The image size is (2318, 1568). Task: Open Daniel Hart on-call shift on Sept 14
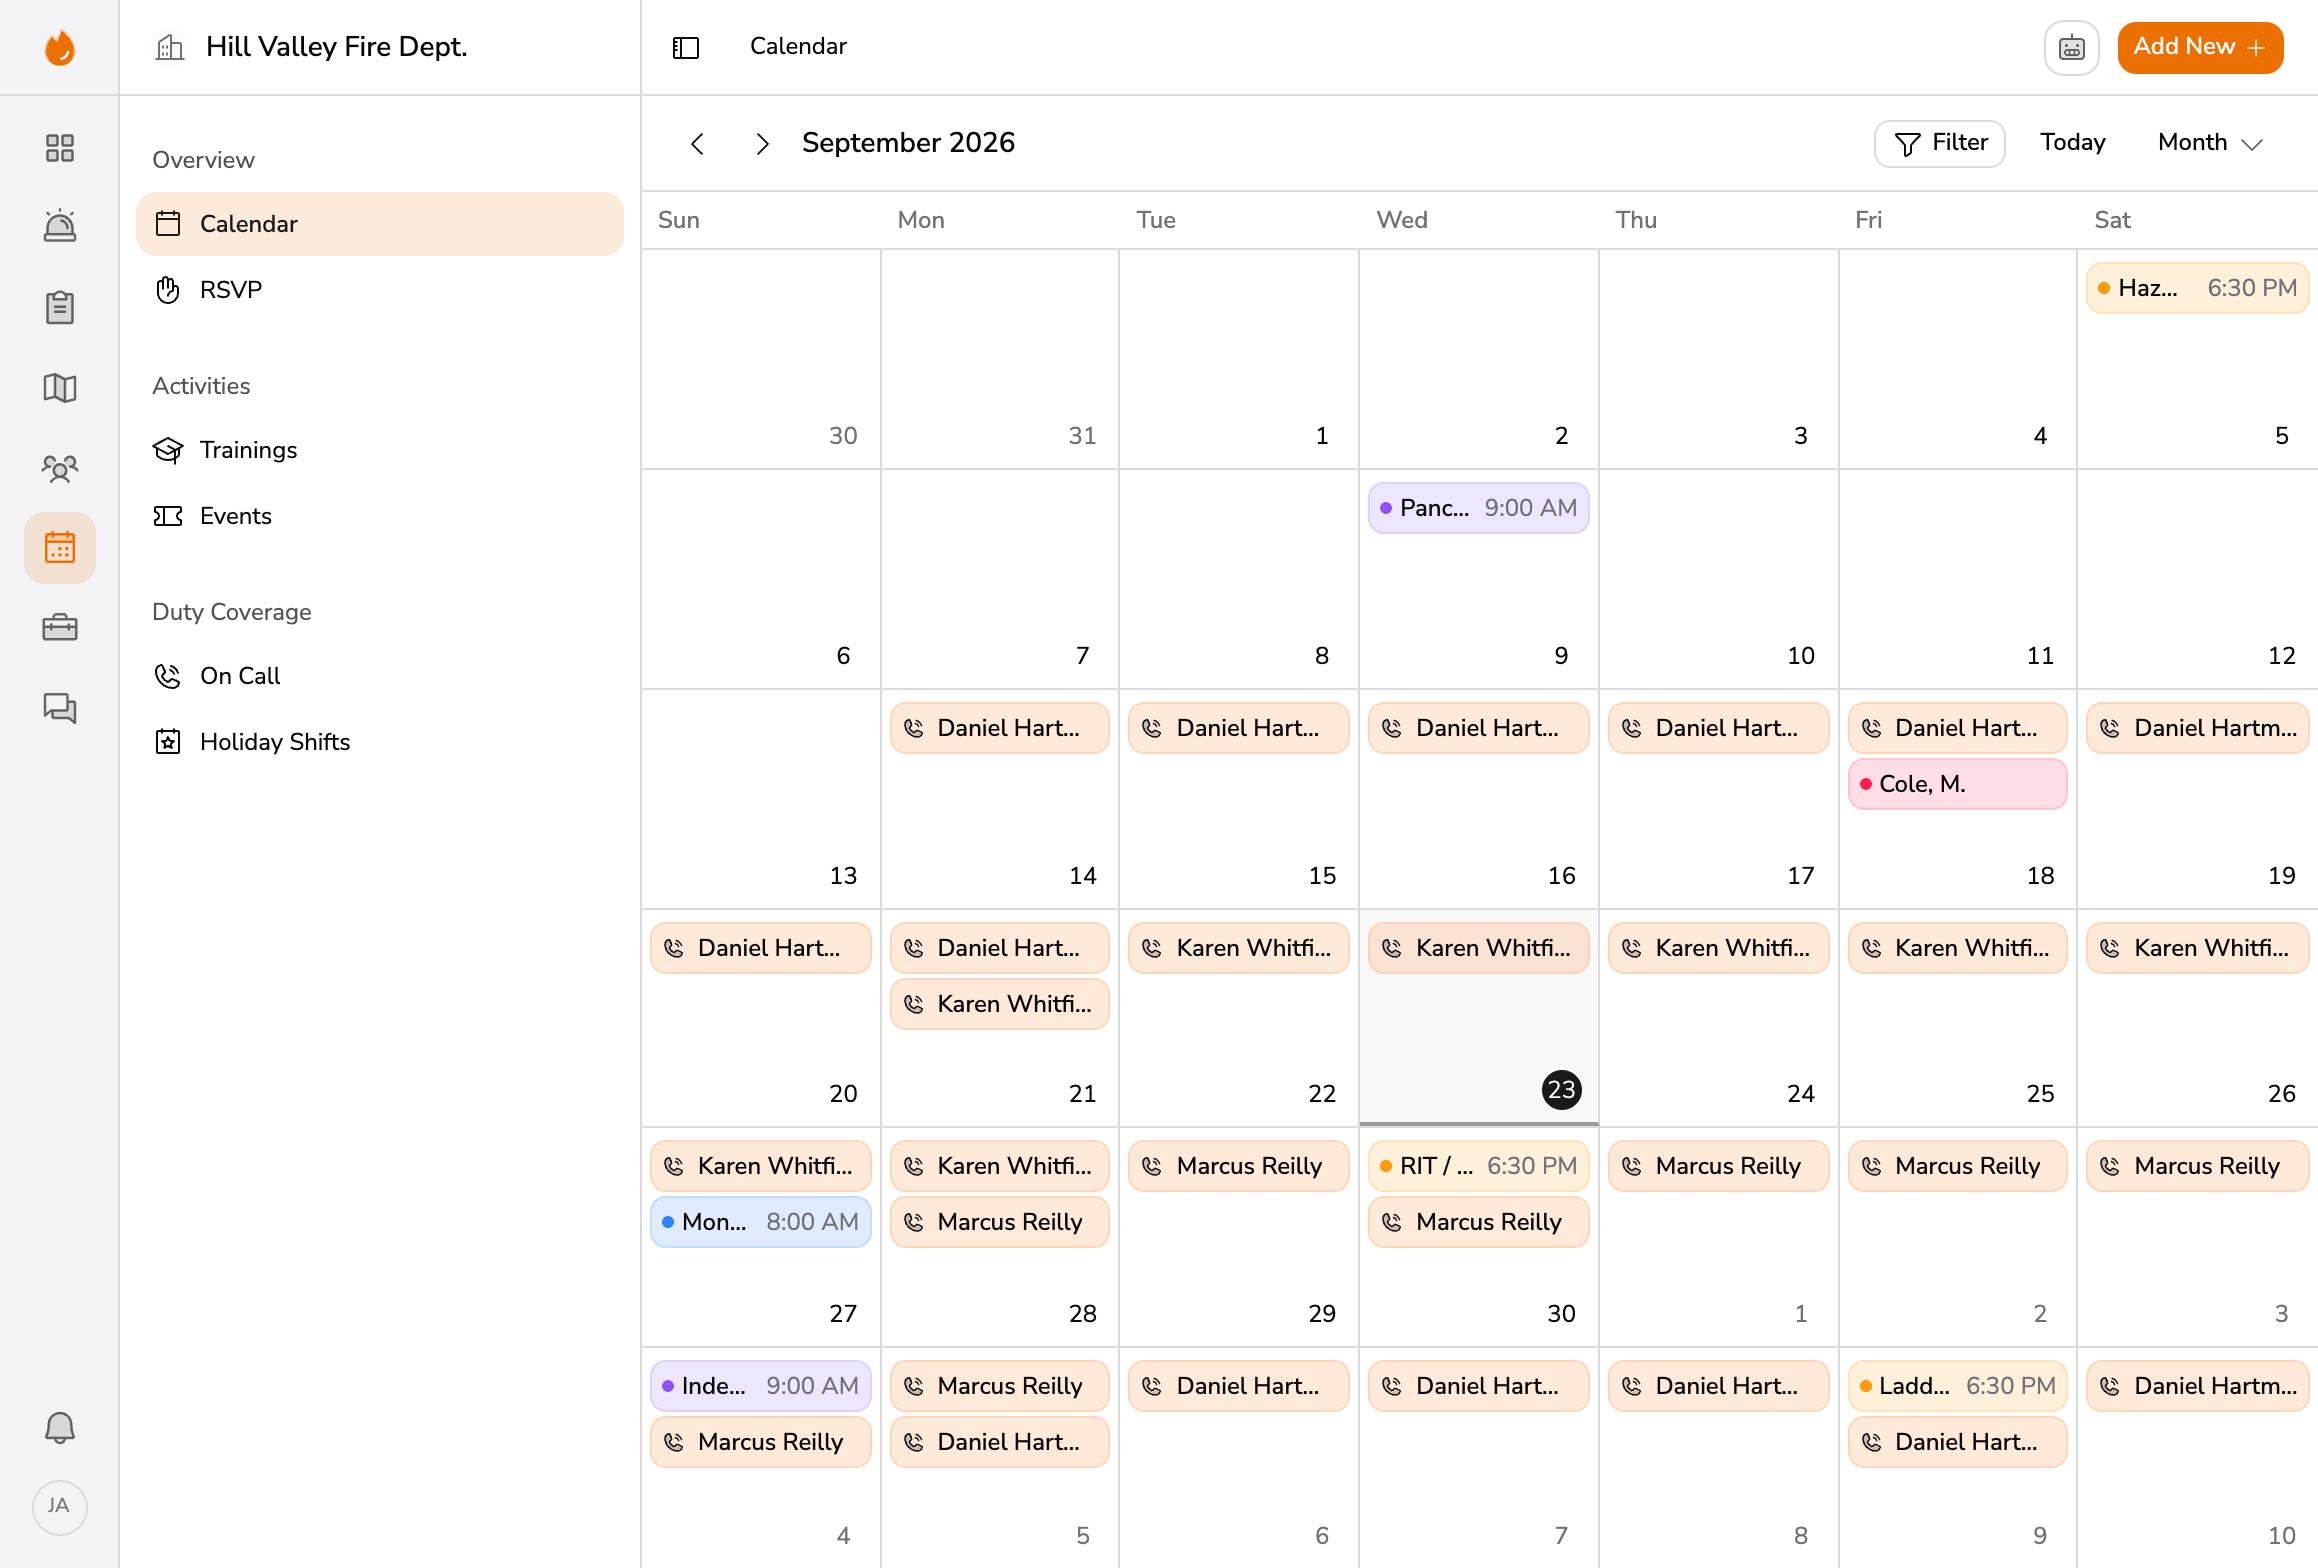pyautogui.click(x=999, y=728)
